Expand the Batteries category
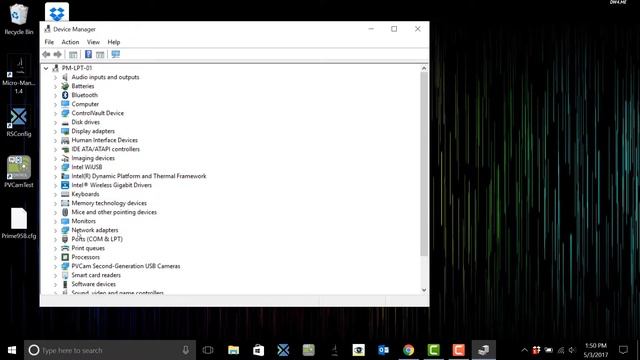The width and height of the screenshot is (640, 360). click(56, 86)
